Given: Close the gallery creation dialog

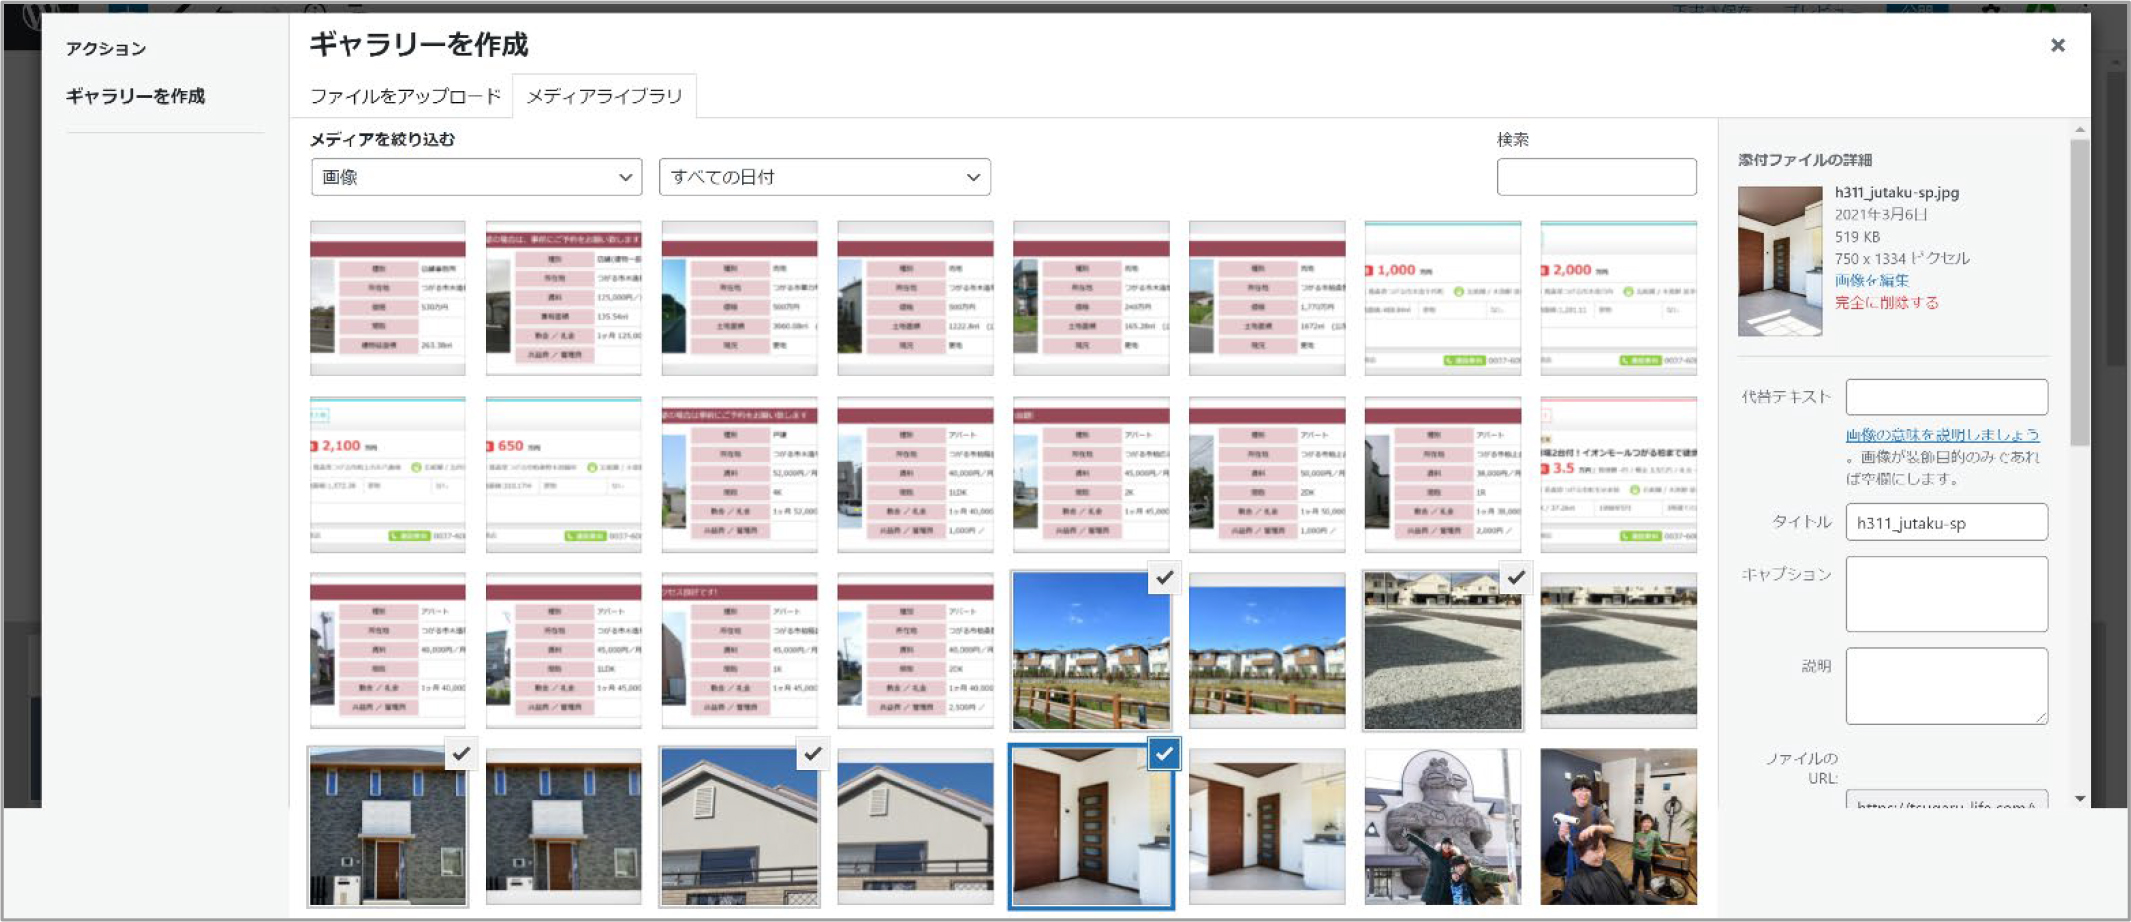Looking at the screenshot, I should [x=2057, y=45].
